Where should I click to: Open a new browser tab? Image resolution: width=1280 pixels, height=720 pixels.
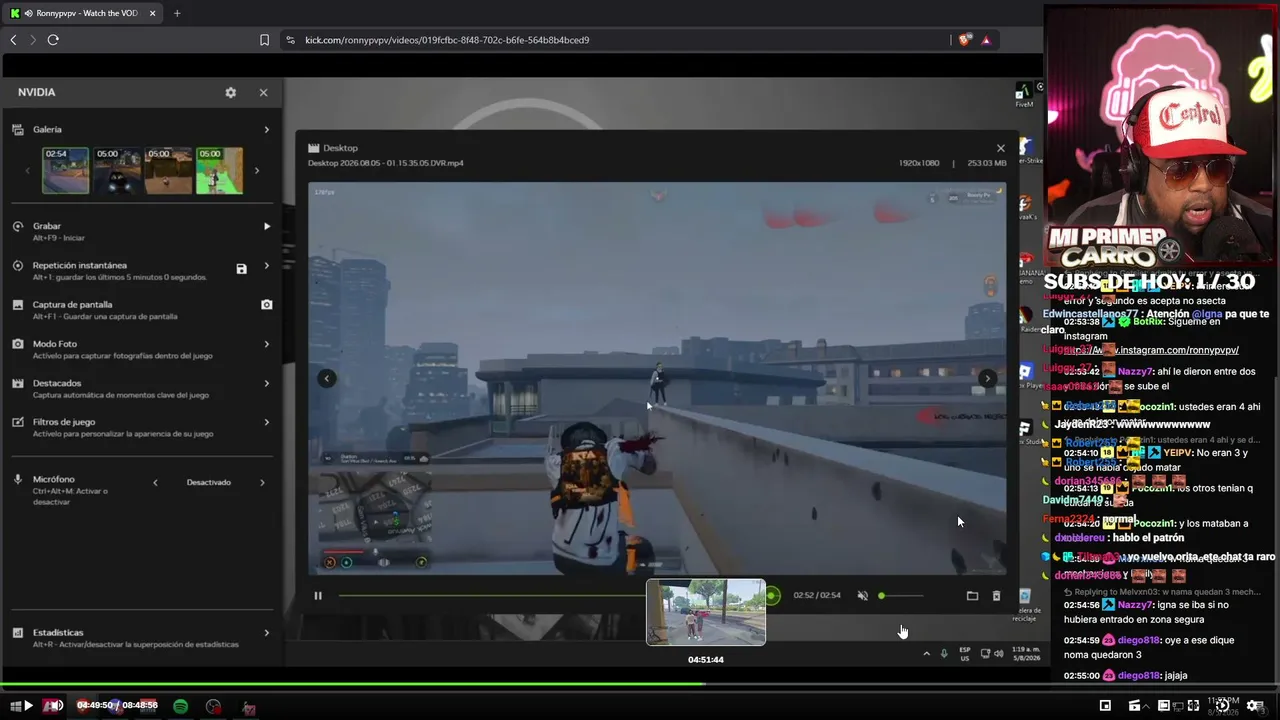[177, 13]
